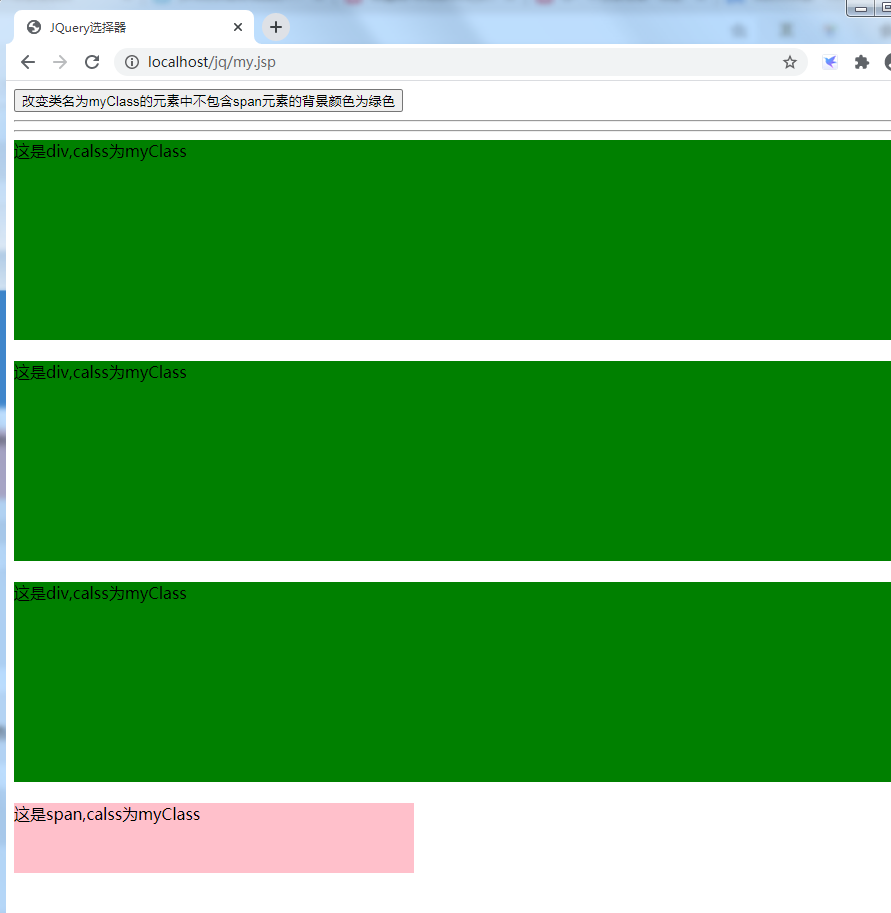Image resolution: width=891 pixels, height=913 pixels.
Task: View site information icon in address bar
Action: (132, 62)
